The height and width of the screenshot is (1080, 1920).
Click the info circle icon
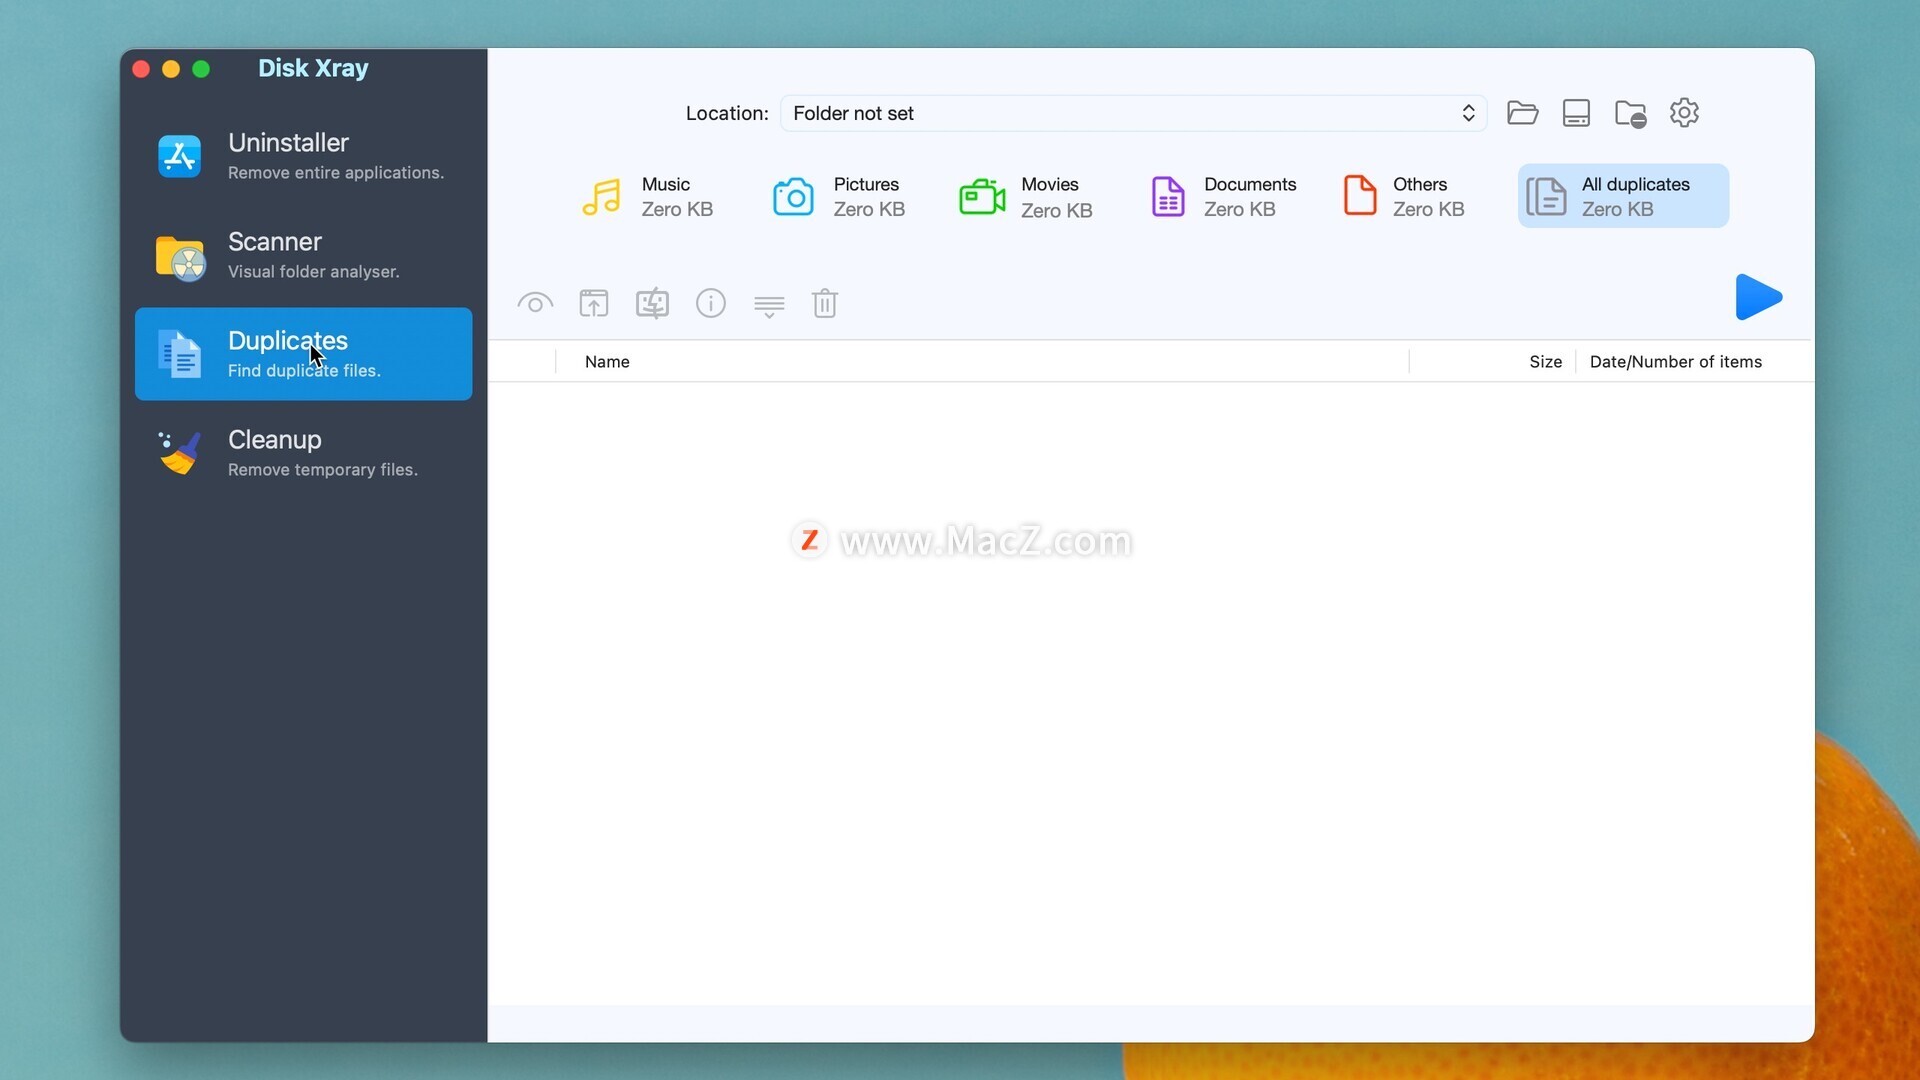coord(711,303)
